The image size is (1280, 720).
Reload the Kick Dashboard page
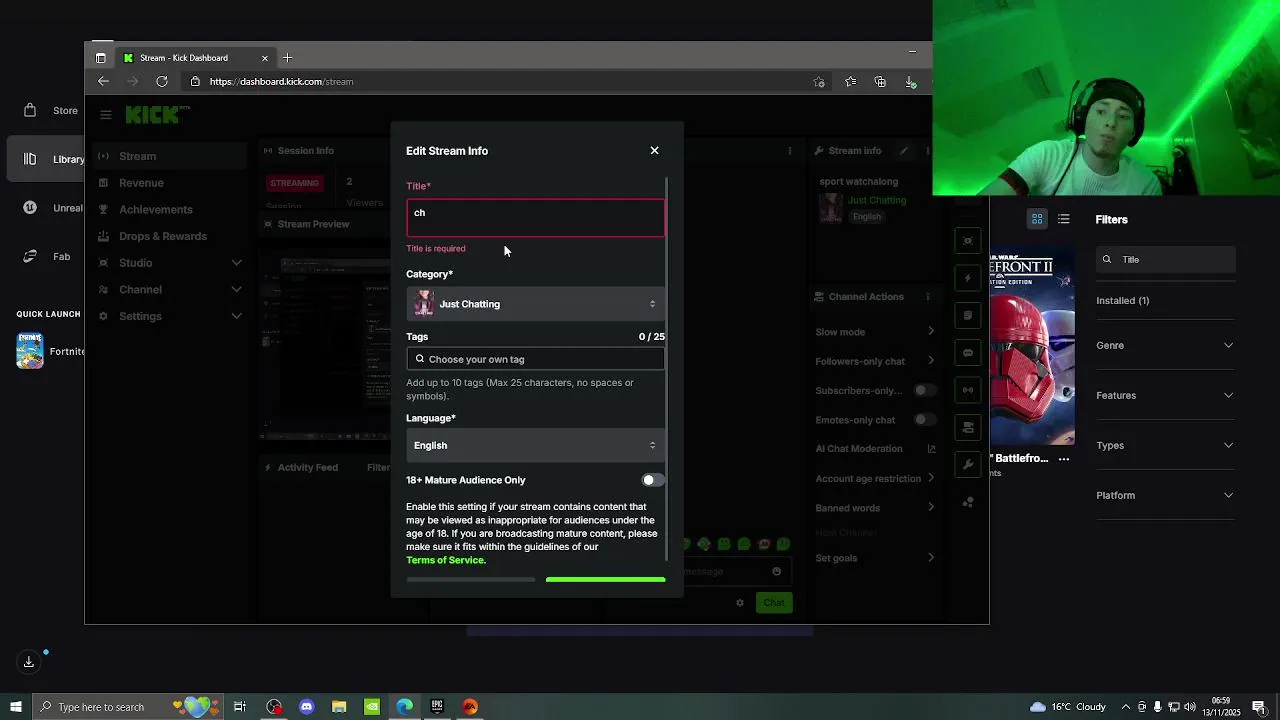click(162, 81)
